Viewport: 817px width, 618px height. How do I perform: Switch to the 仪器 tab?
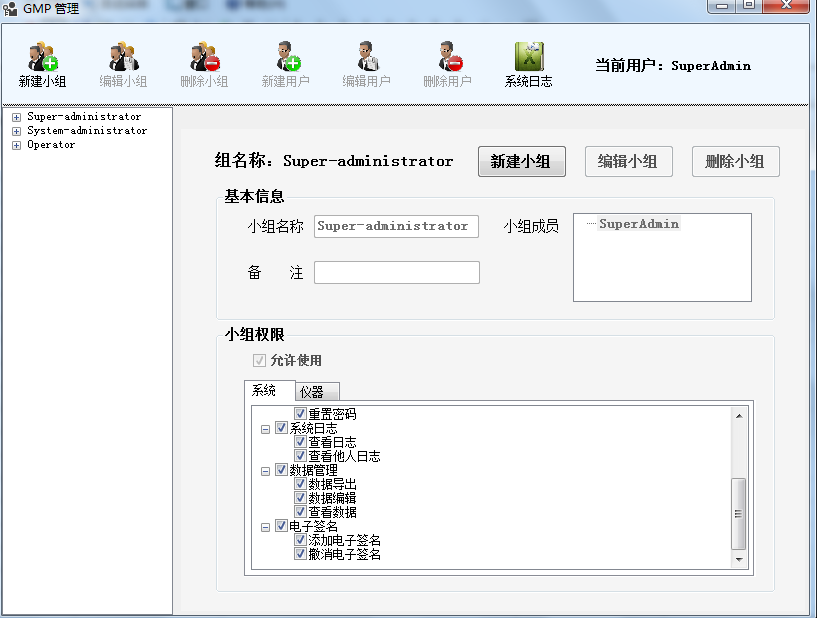point(317,392)
